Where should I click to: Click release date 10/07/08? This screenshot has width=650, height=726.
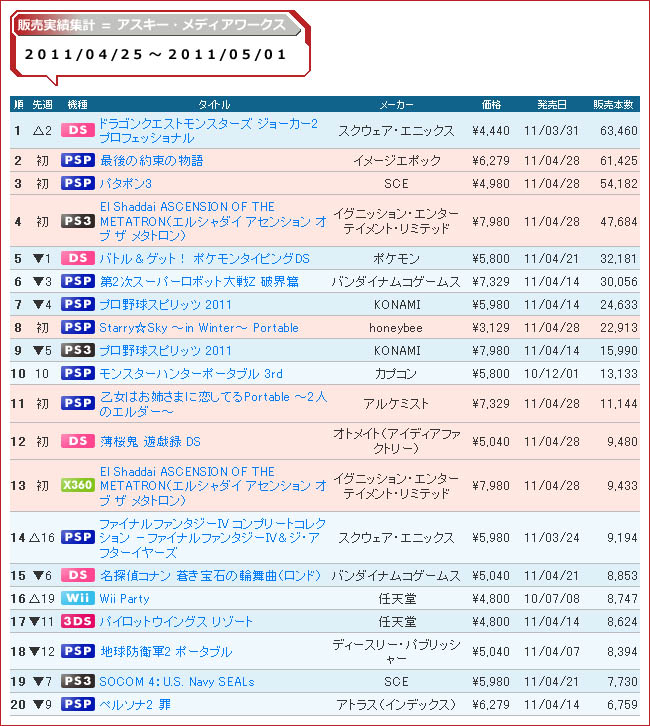pos(551,599)
